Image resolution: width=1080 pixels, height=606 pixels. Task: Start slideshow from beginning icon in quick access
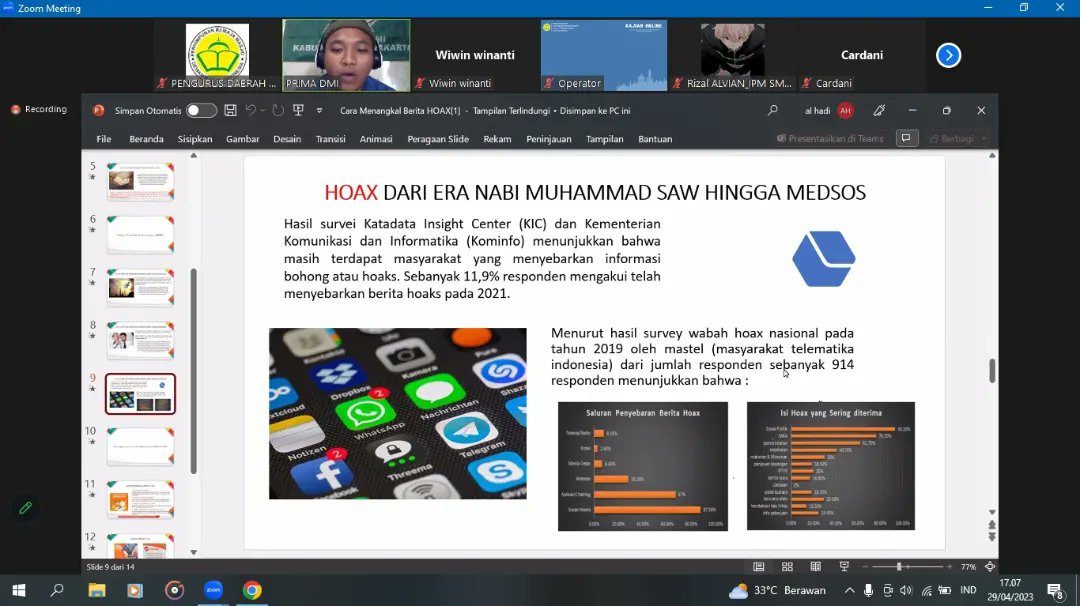[298, 110]
